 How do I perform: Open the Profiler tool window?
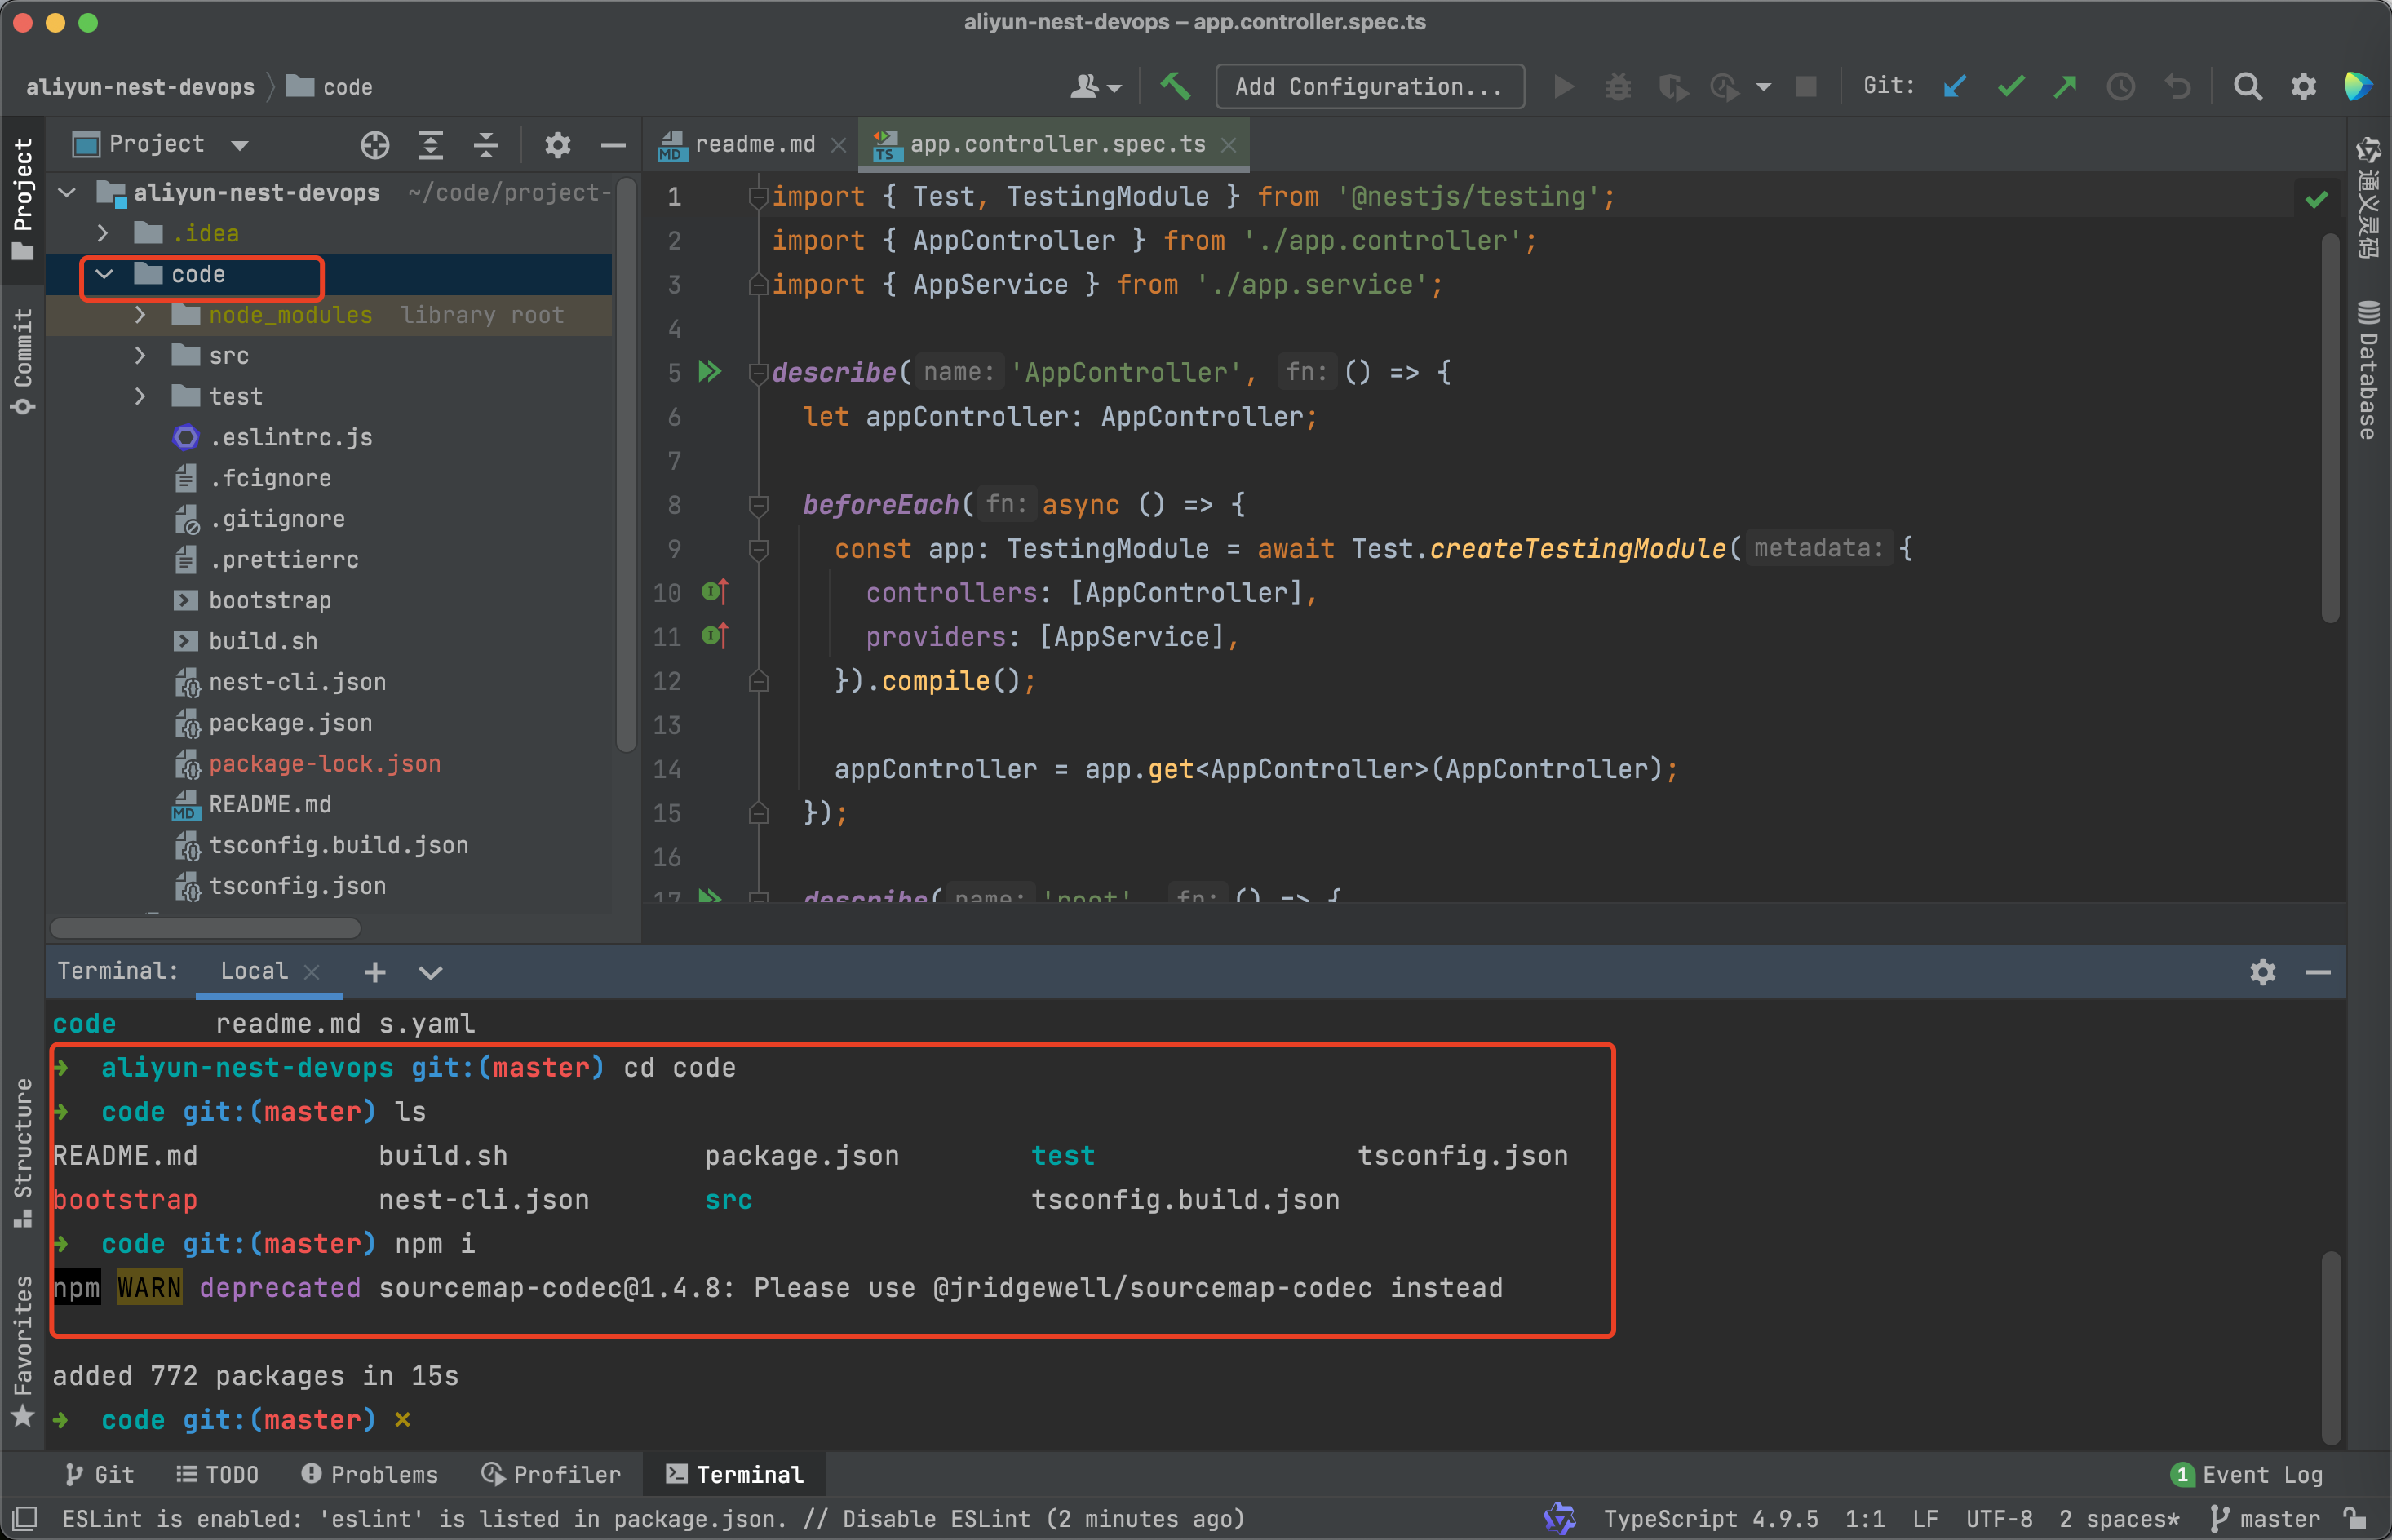(x=551, y=1475)
